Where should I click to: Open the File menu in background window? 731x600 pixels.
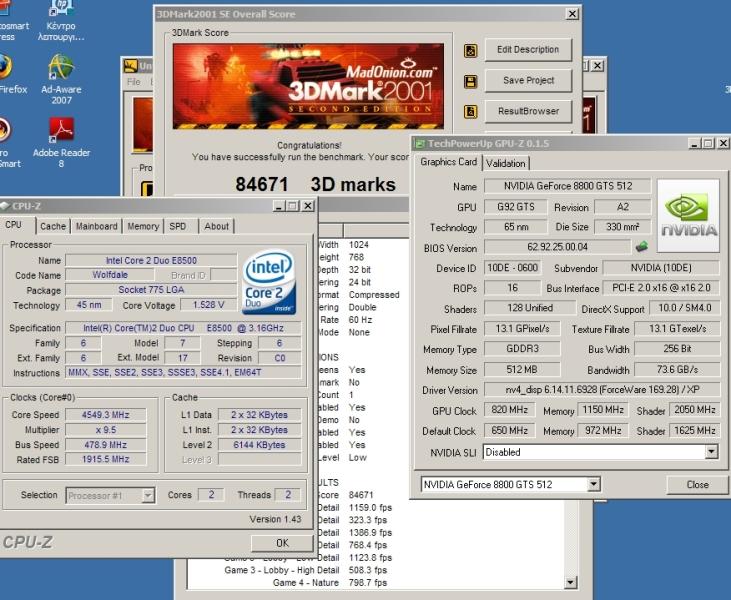pyautogui.click(x=133, y=82)
